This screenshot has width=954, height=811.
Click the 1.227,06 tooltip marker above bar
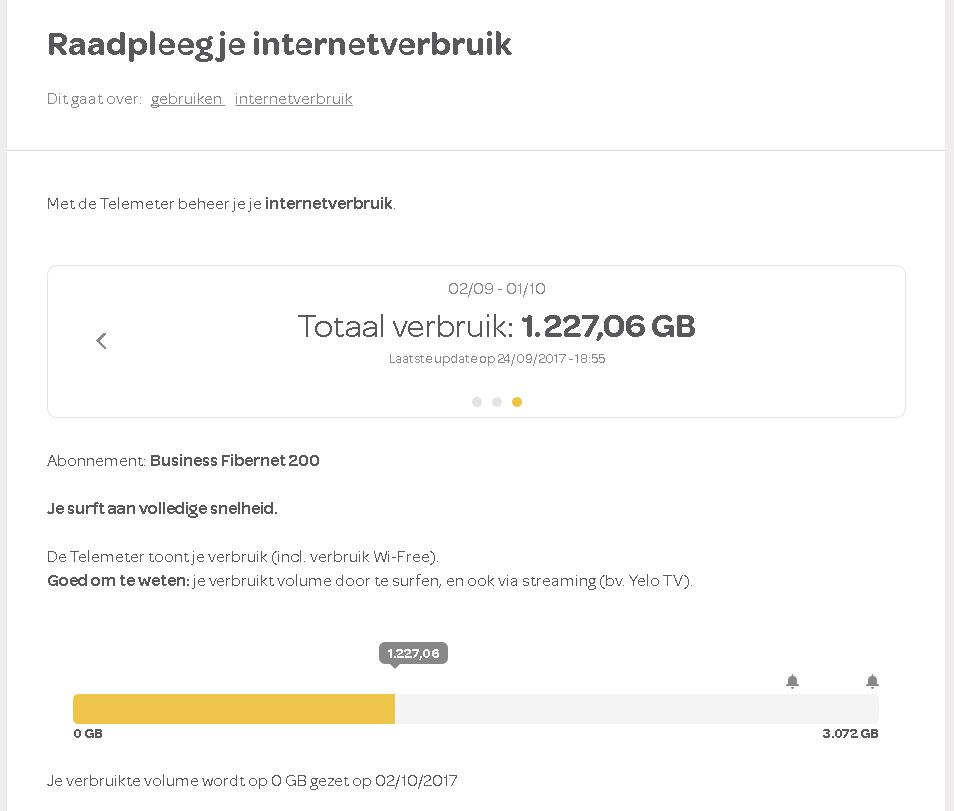[413, 654]
